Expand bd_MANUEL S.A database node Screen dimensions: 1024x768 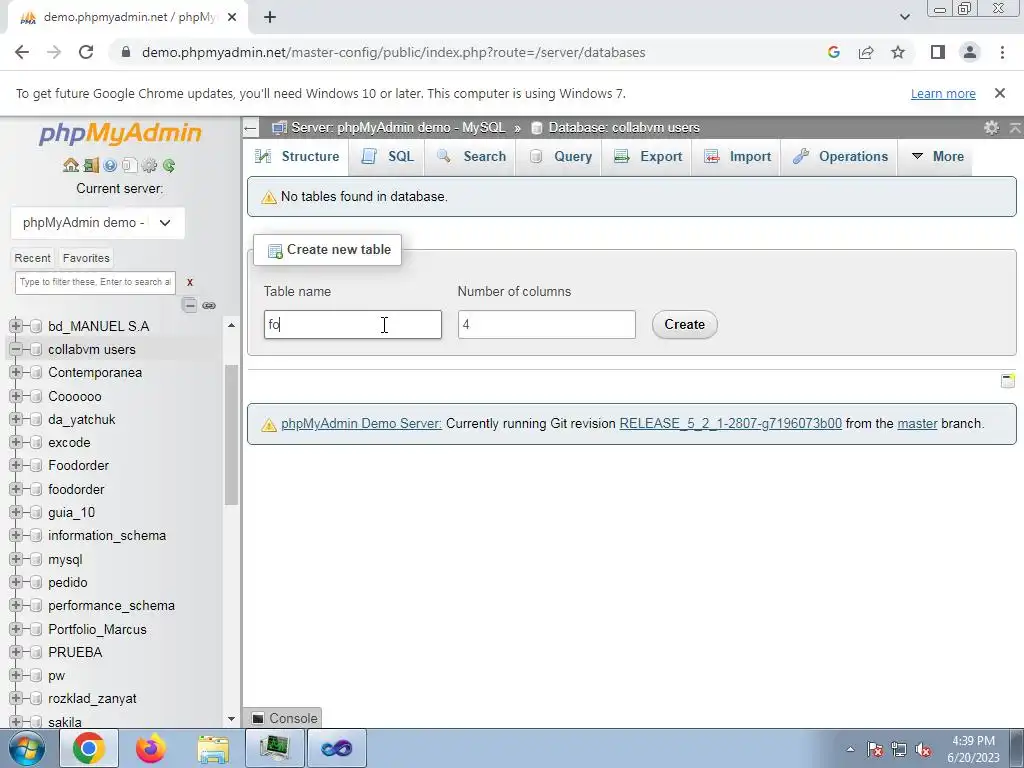tap(16, 326)
